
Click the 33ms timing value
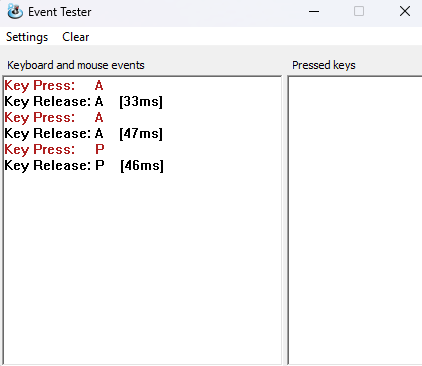[x=141, y=102]
